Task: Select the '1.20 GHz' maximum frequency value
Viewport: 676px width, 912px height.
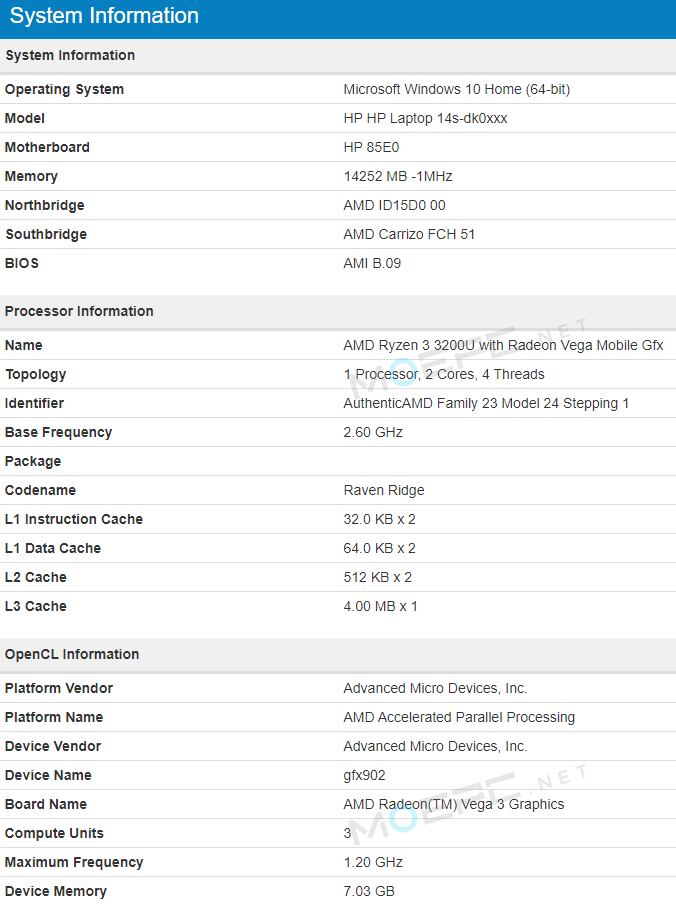Action: [x=373, y=863]
